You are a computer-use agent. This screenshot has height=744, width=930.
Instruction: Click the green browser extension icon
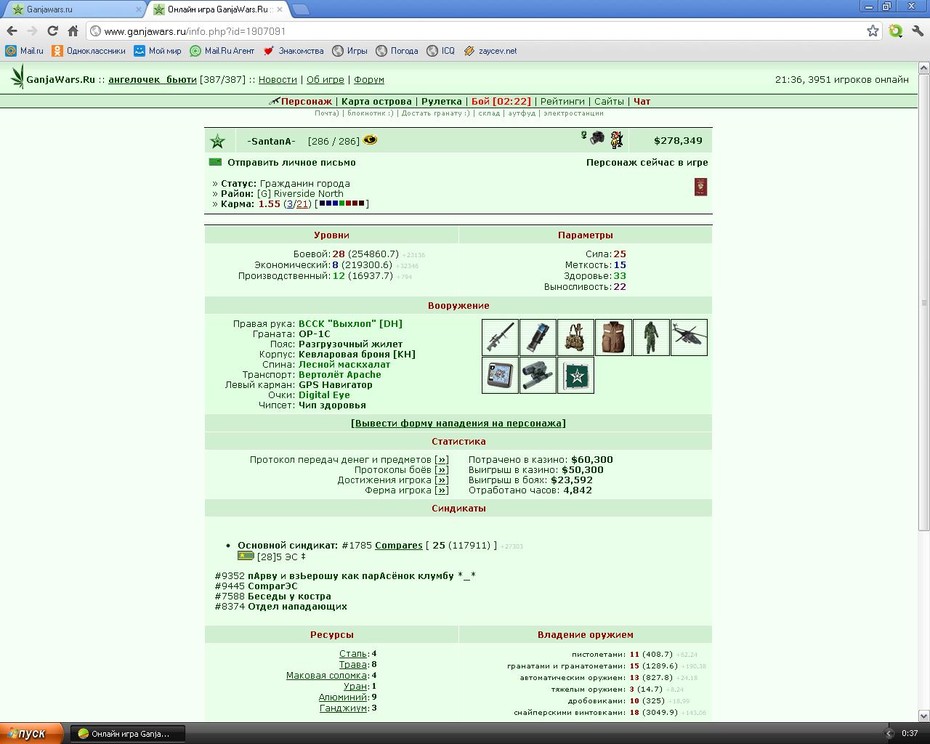pos(896,31)
